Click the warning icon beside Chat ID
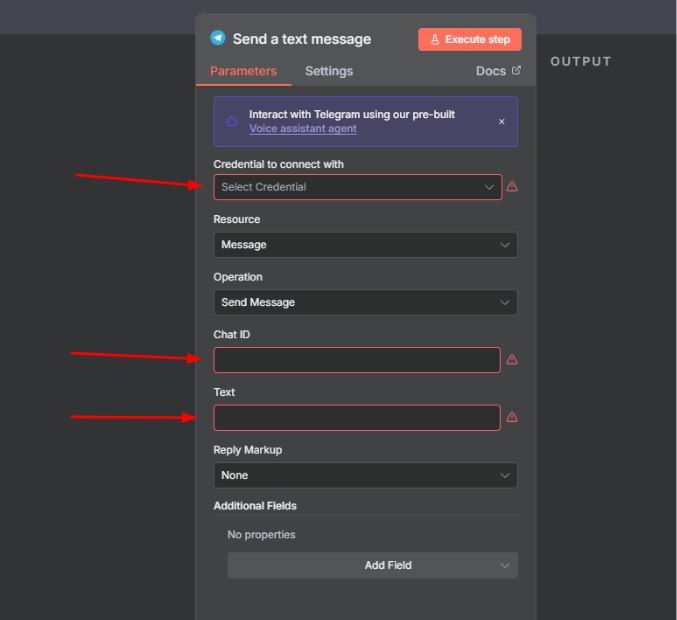The width and height of the screenshot is (677, 620). 512,360
